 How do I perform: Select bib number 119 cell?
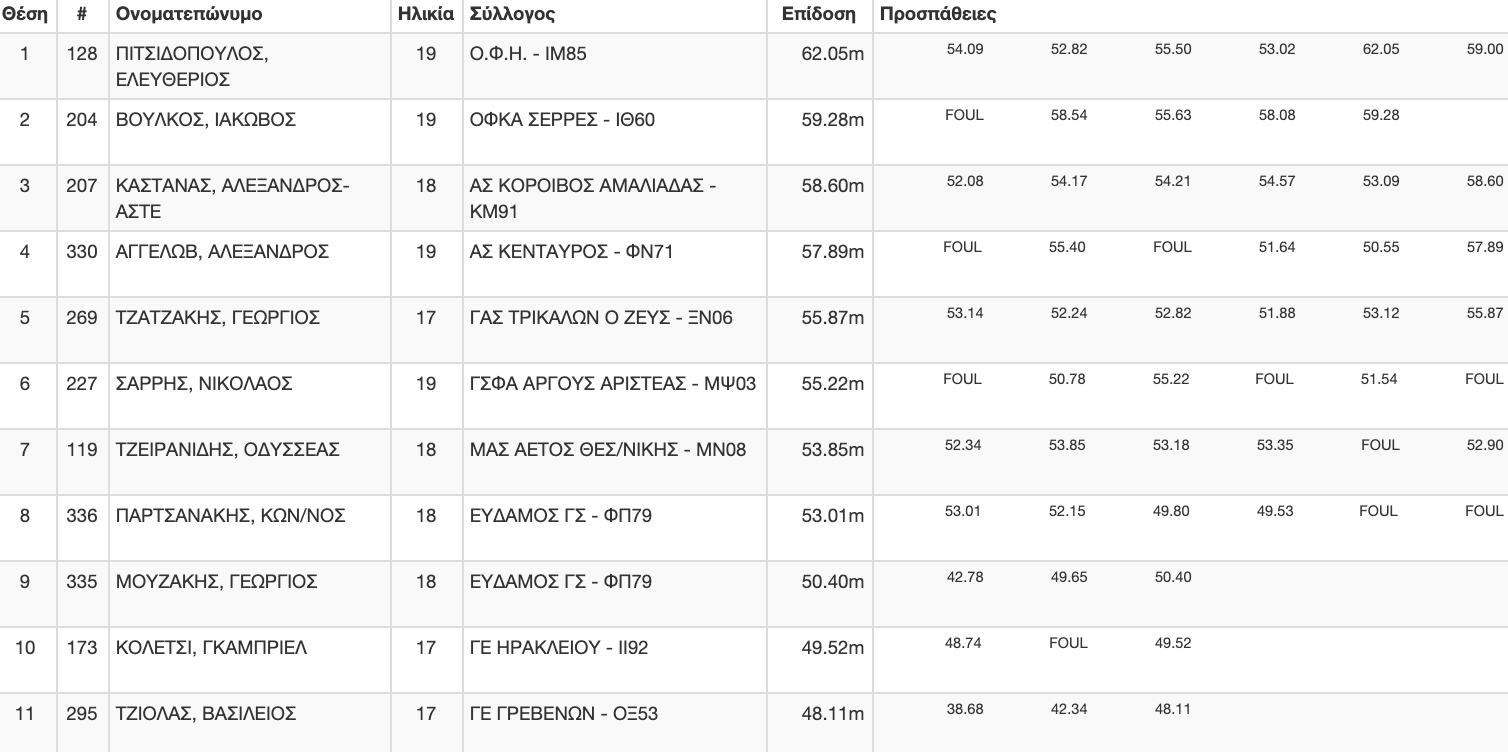click(81, 450)
